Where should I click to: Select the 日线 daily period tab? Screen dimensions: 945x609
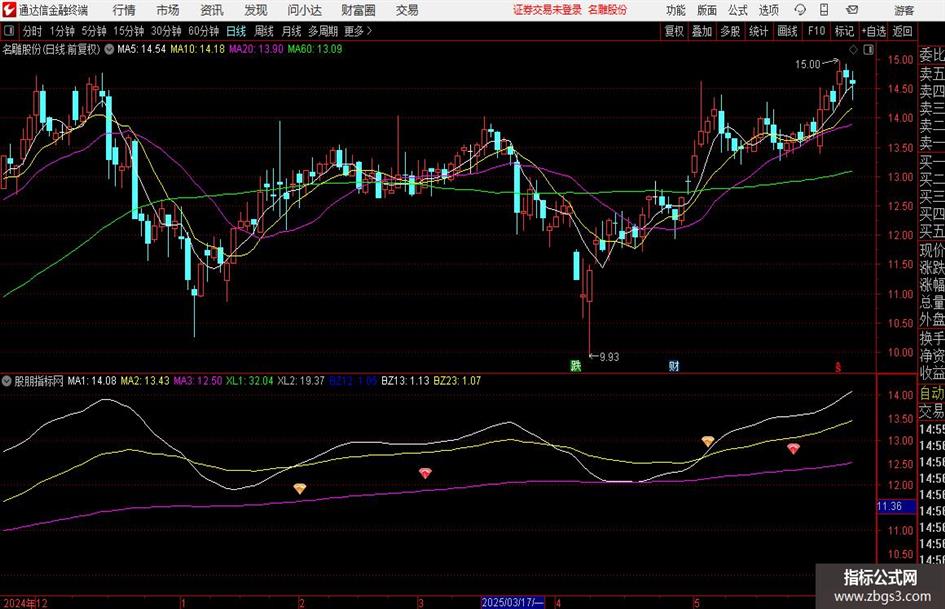(236, 31)
